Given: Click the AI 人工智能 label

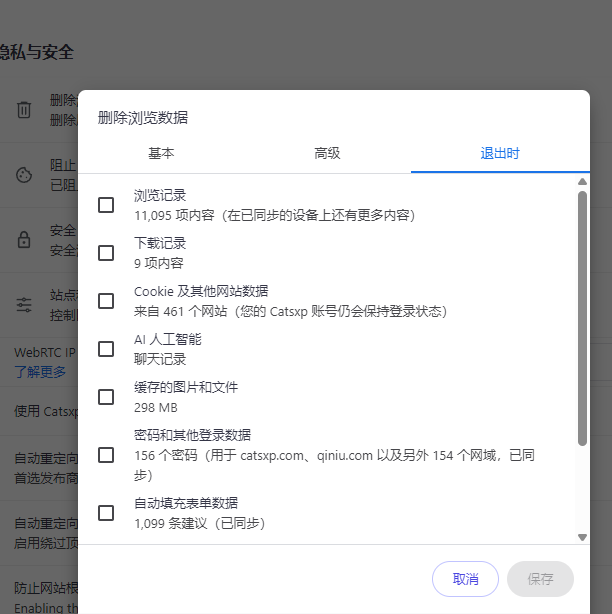Looking at the screenshot, I should 168,339.
